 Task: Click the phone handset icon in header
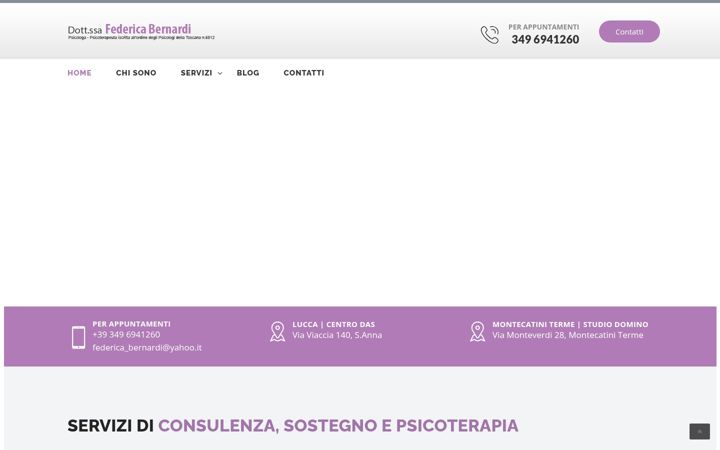pyautogui.click(x=489, y=35)
